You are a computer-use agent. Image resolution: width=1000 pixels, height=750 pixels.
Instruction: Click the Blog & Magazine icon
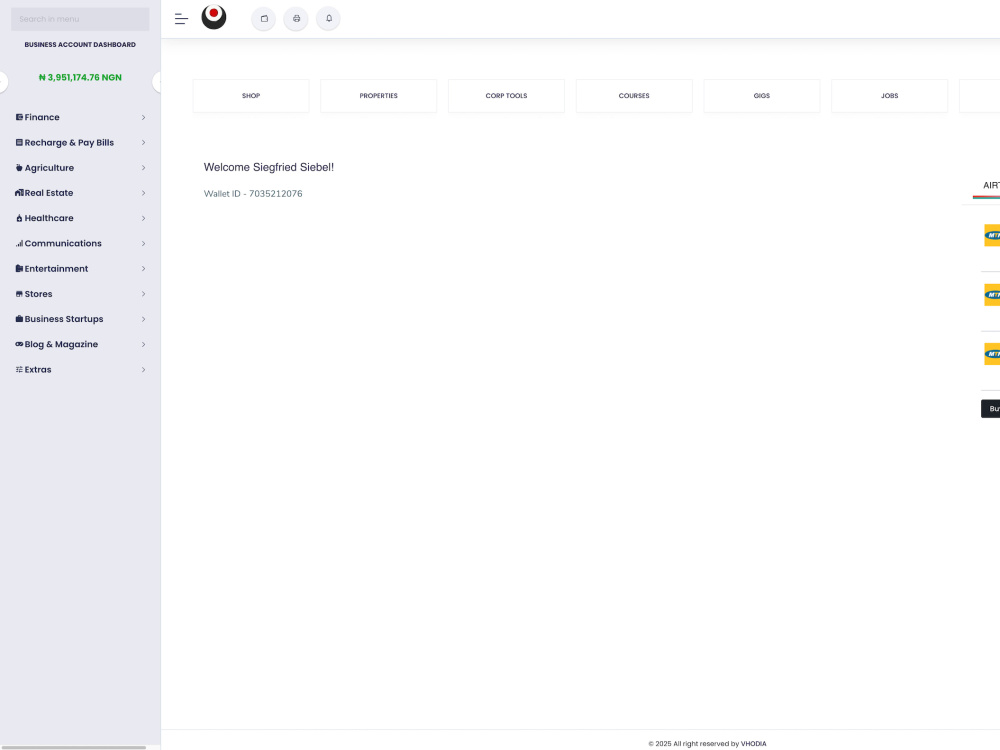pos(19,344)
